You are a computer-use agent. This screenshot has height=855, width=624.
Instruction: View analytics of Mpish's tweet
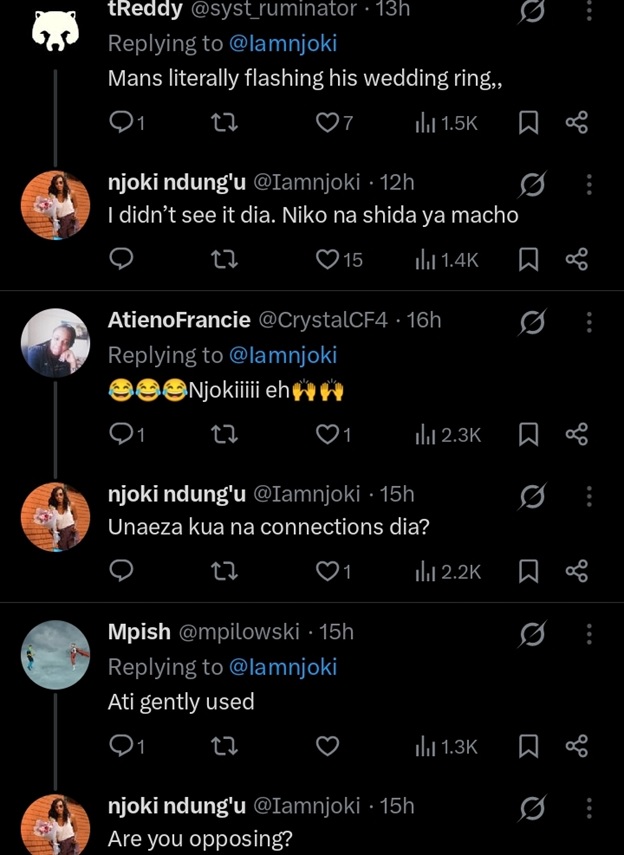pos(446,746)
